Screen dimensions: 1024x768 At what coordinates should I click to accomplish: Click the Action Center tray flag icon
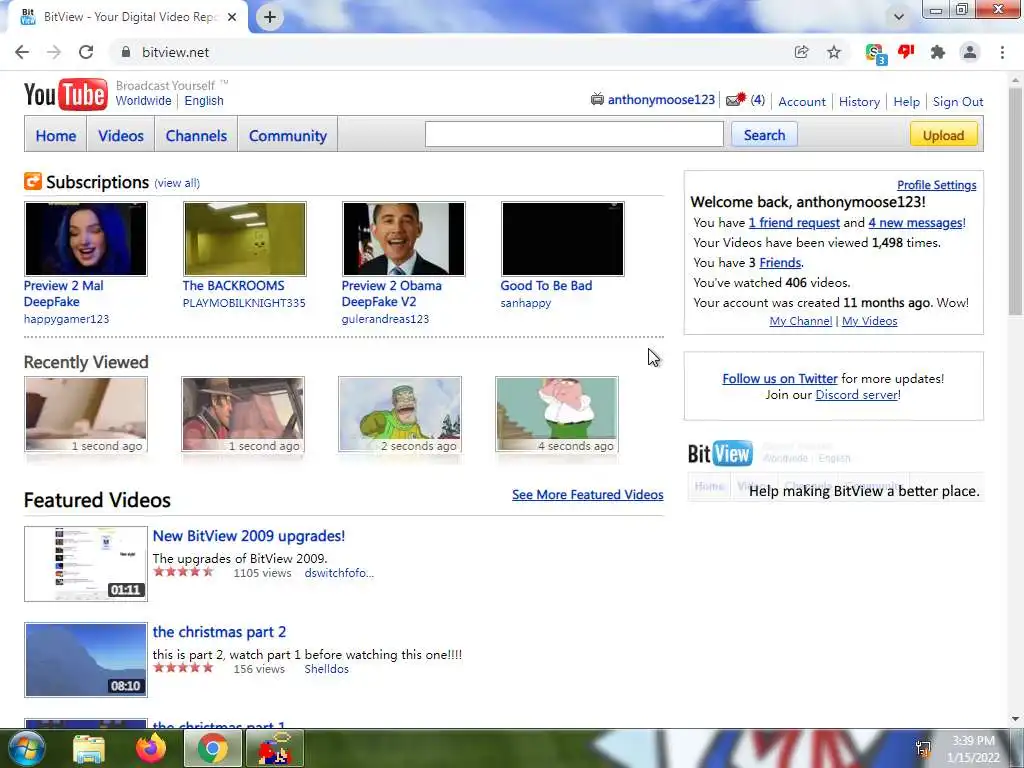tap(923, 749)
